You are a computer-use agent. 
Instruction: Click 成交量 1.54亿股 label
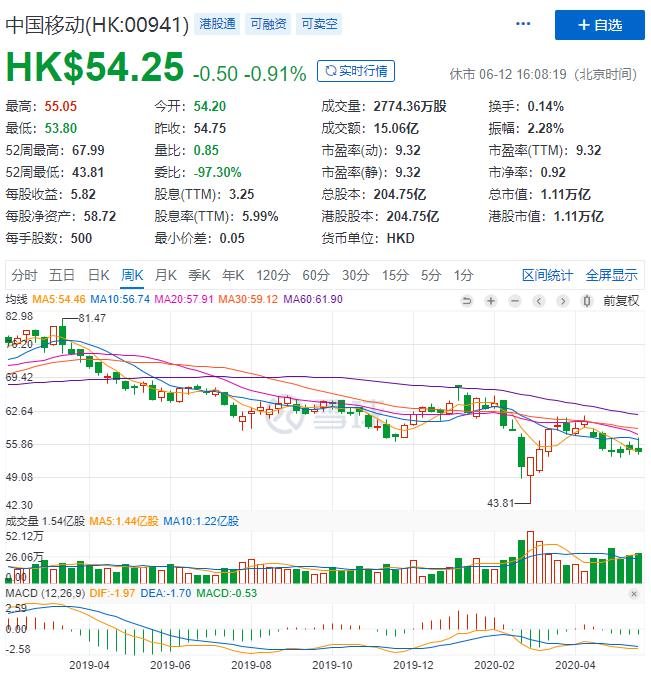tap(45, 521)
